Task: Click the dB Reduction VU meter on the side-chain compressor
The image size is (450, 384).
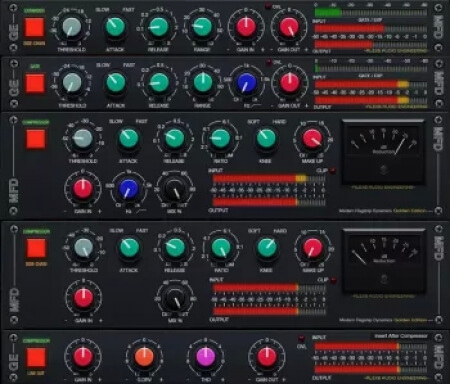Action: click(x=384, y=260)
